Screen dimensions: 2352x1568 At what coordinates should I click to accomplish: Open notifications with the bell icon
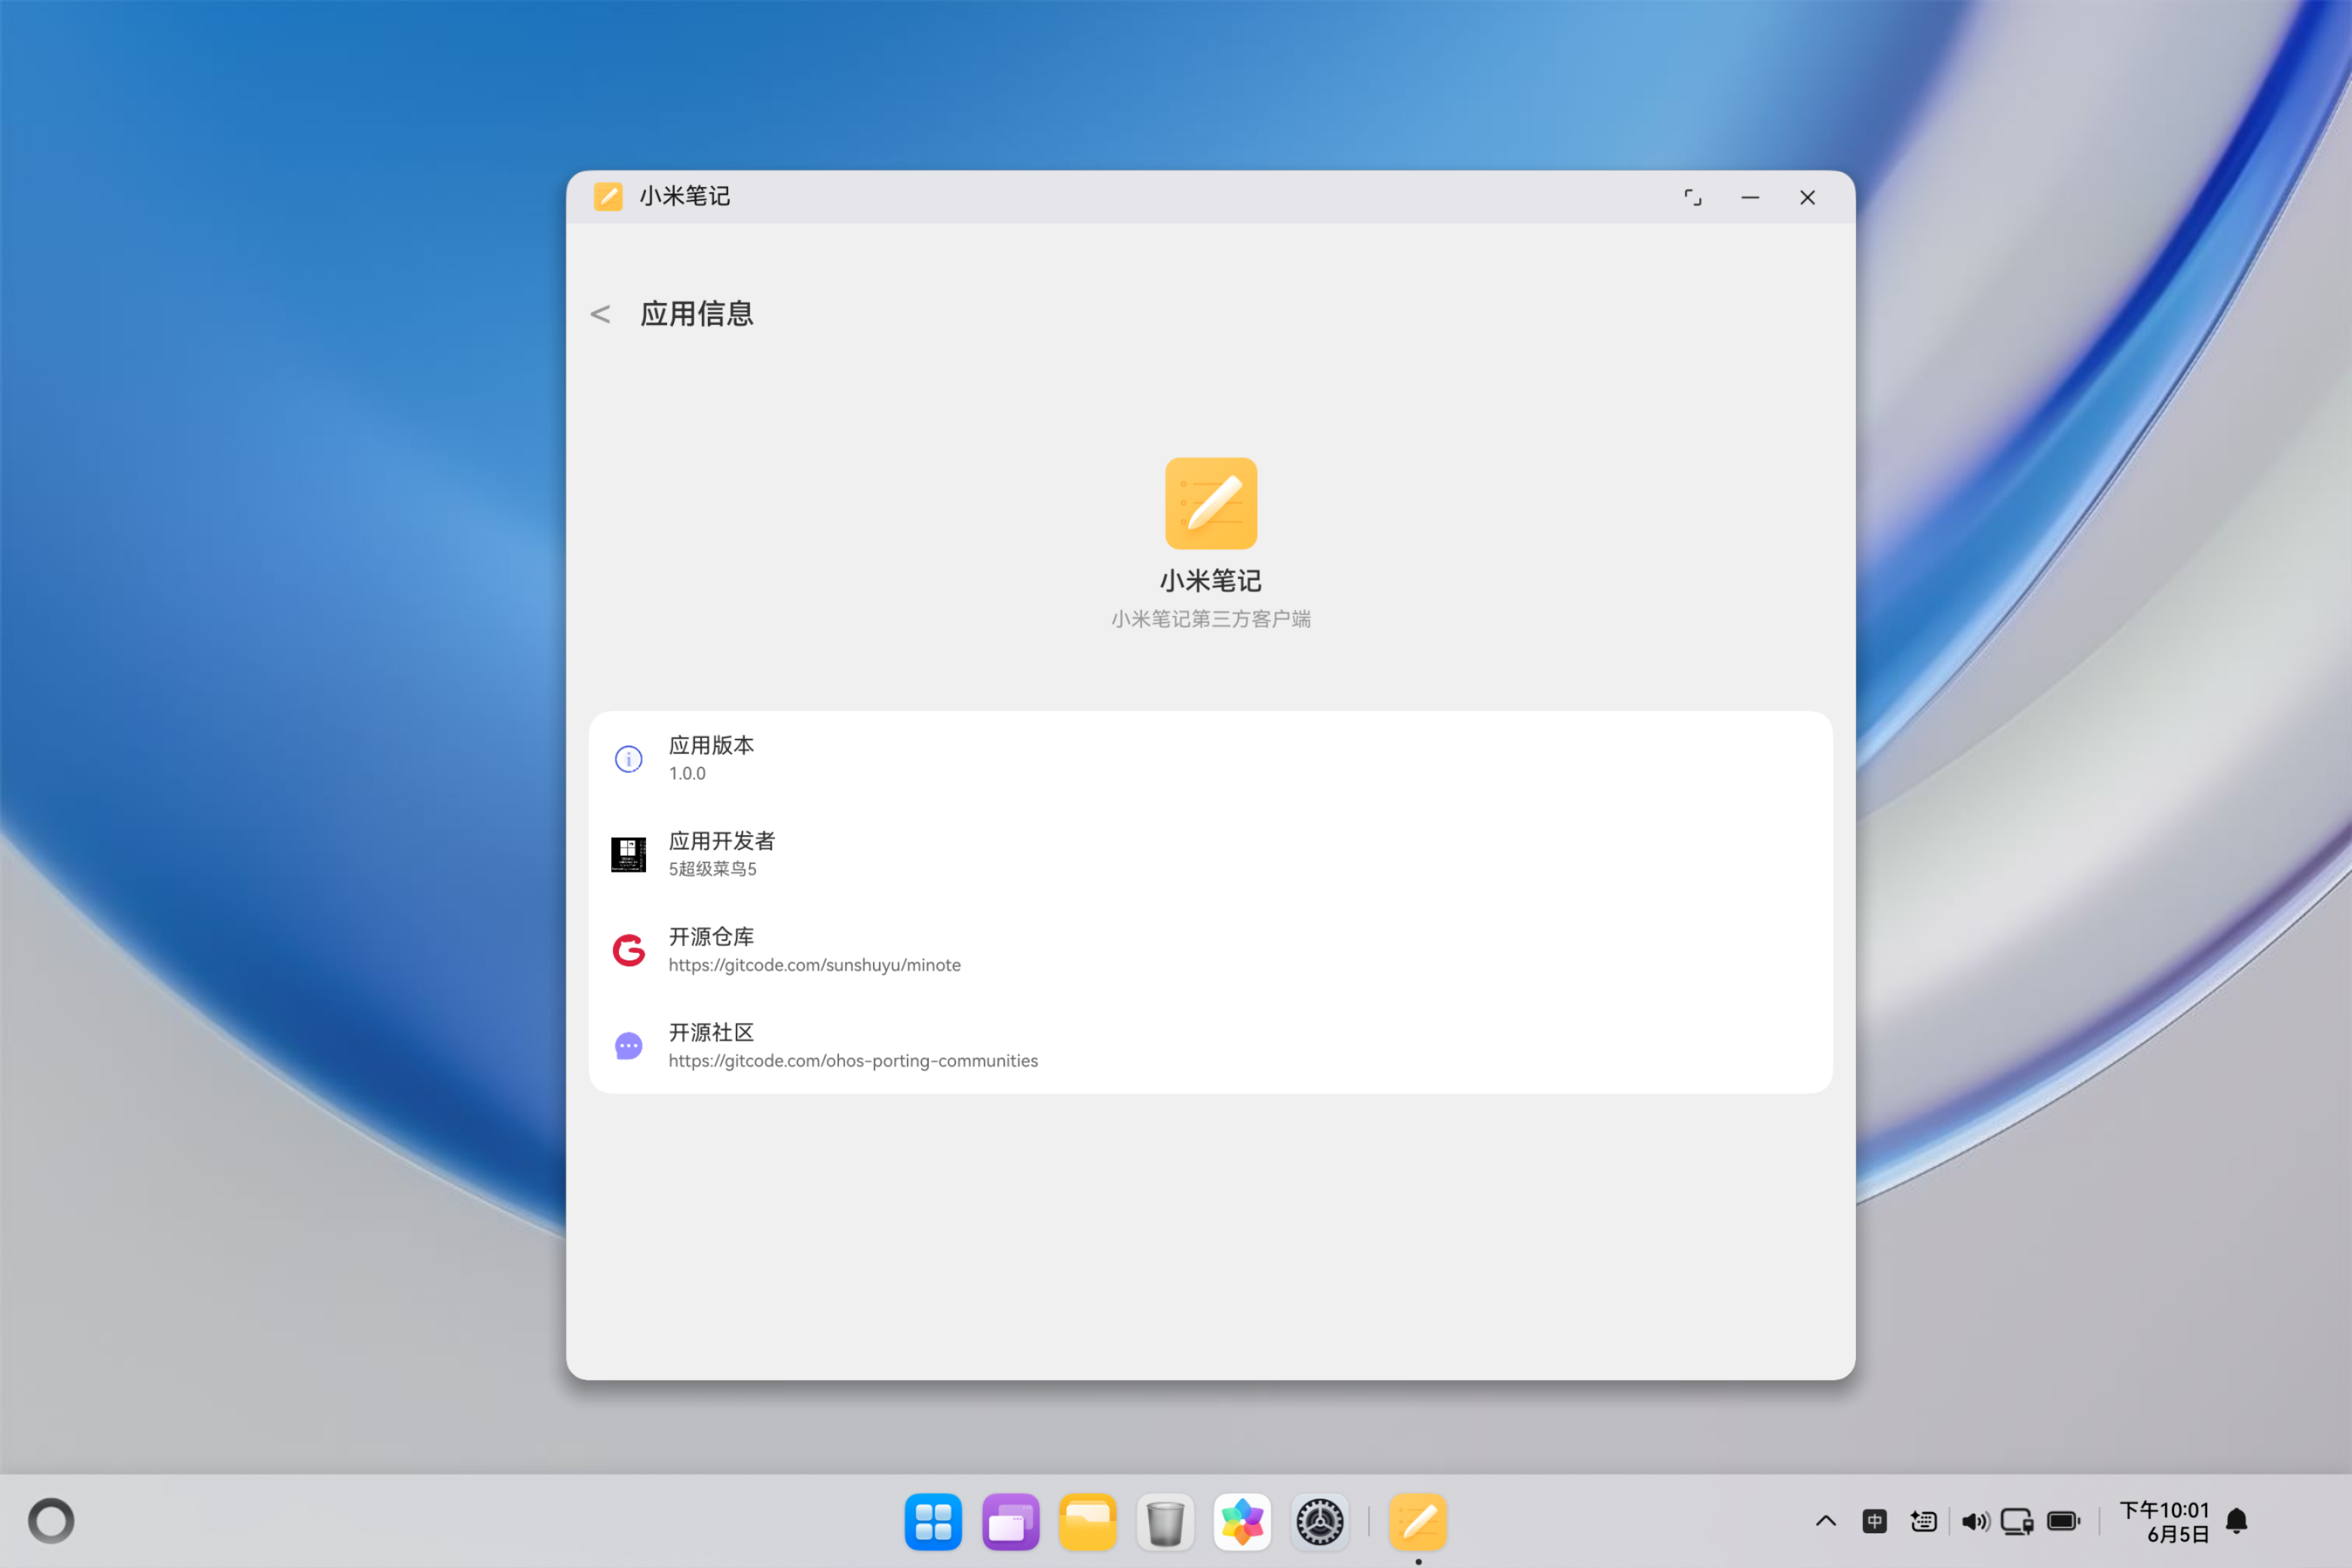point(2237,1521)
